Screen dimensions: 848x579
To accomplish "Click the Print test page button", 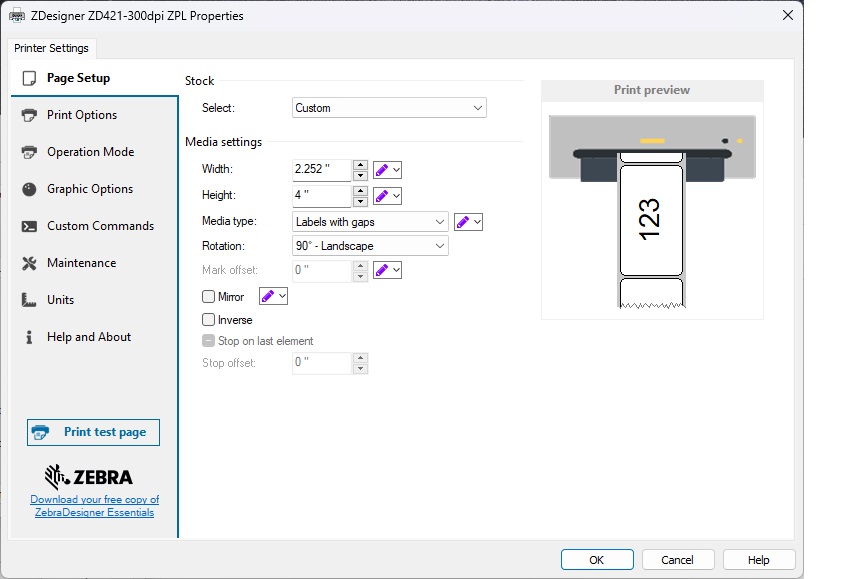I will click(x=94, y=432).
